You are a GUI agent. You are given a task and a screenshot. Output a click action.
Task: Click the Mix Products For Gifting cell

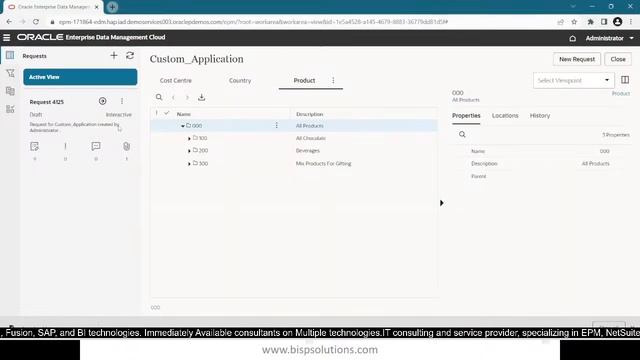323,163
